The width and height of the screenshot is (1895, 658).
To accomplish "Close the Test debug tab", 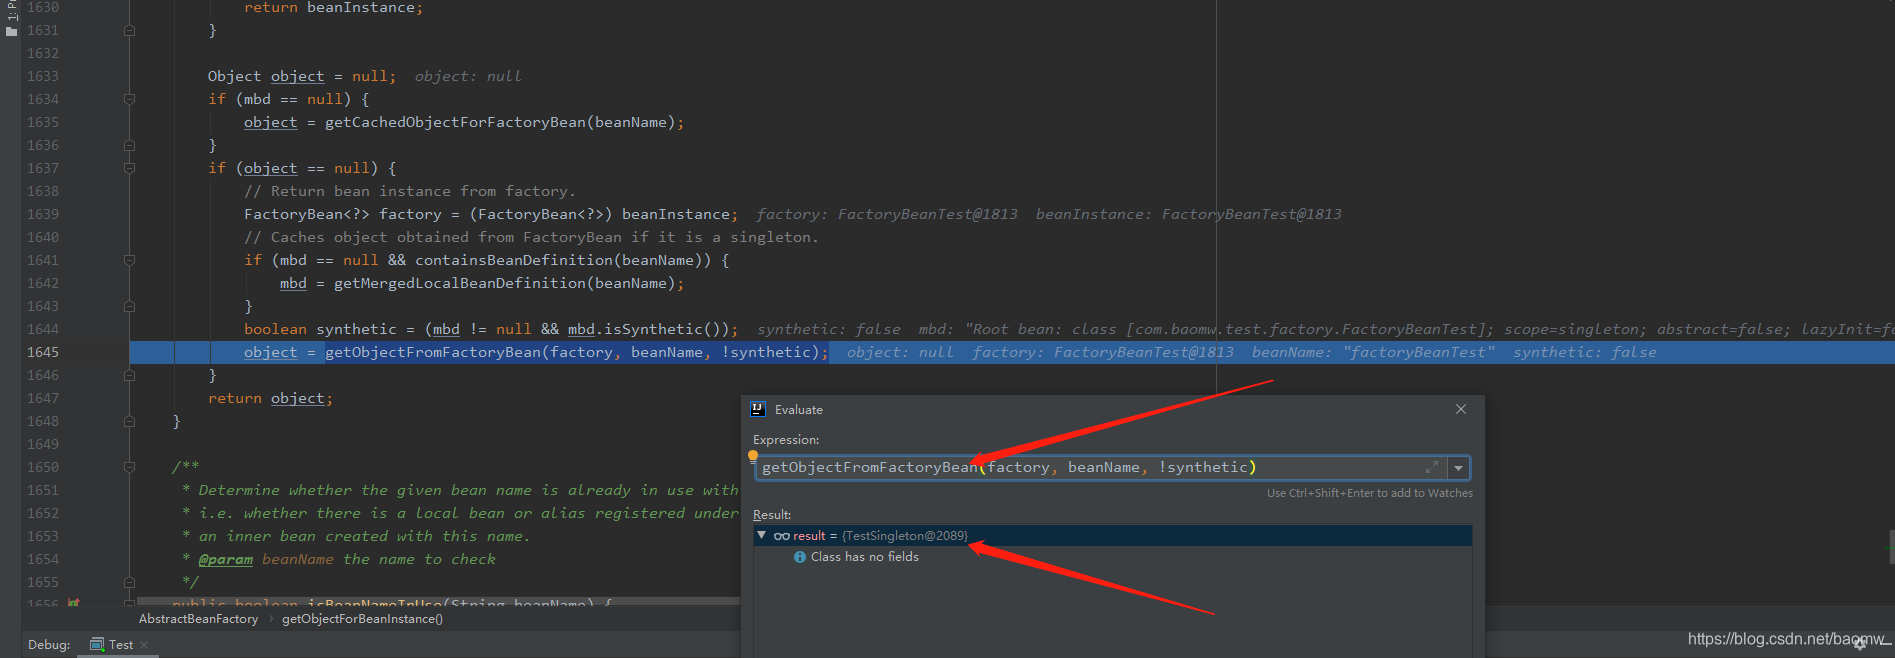I will pyautogui.click(x=144, y=645).
